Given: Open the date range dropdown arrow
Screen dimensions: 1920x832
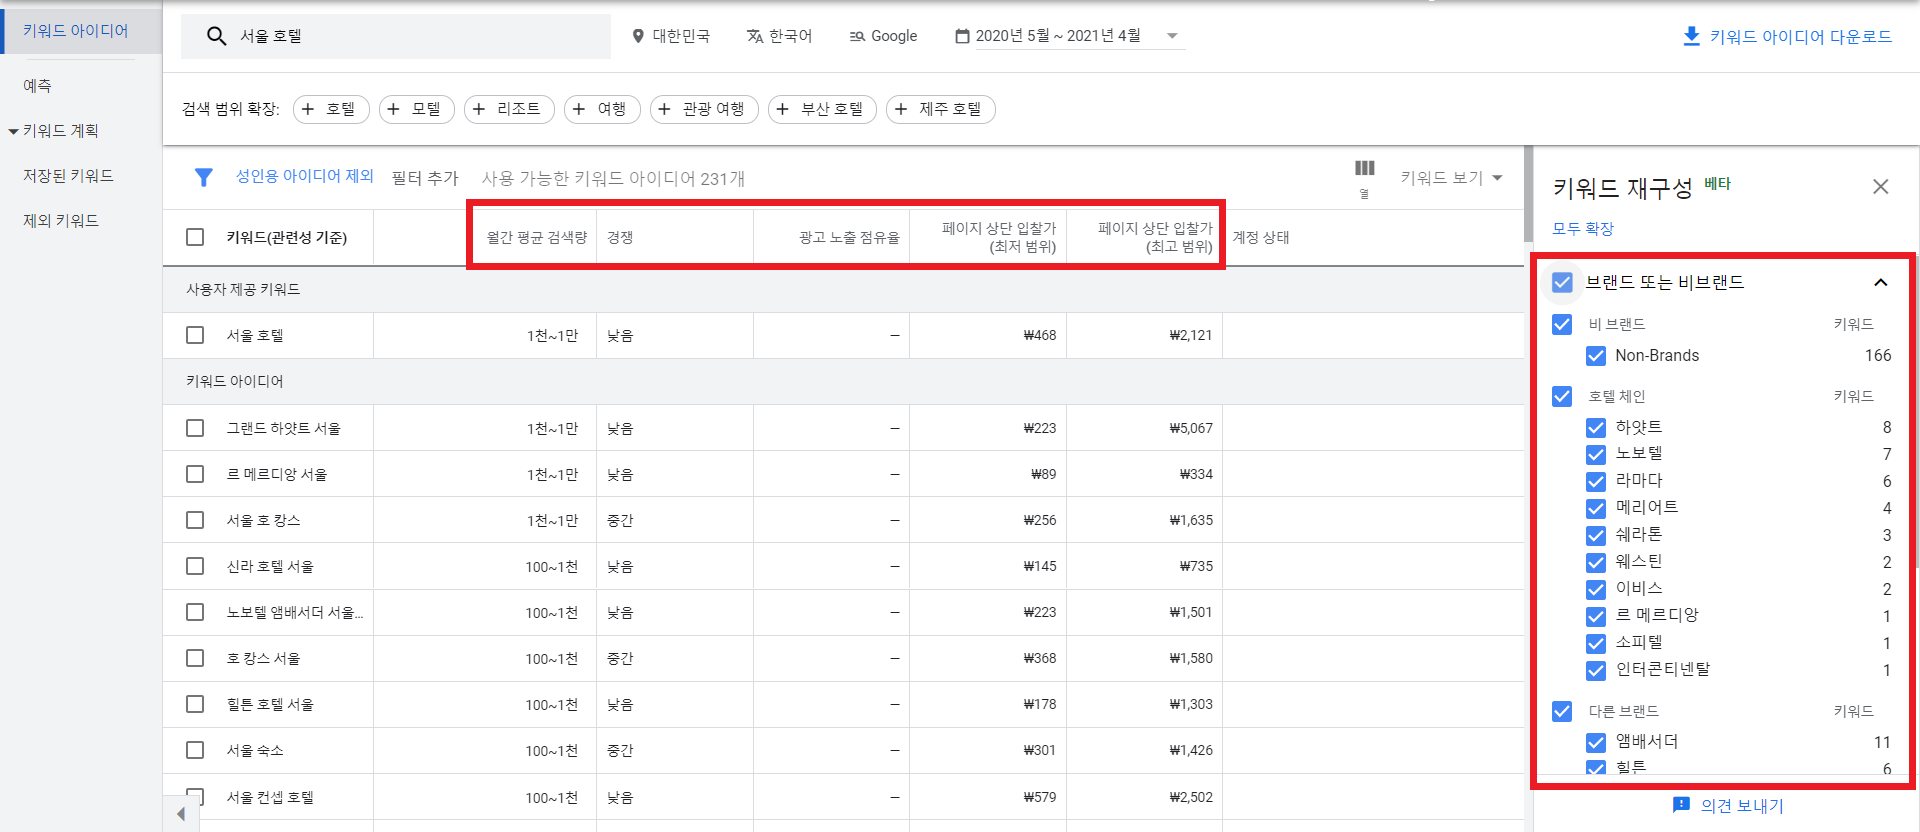Looking at the screenshot, I should [x=1172, y=36].
